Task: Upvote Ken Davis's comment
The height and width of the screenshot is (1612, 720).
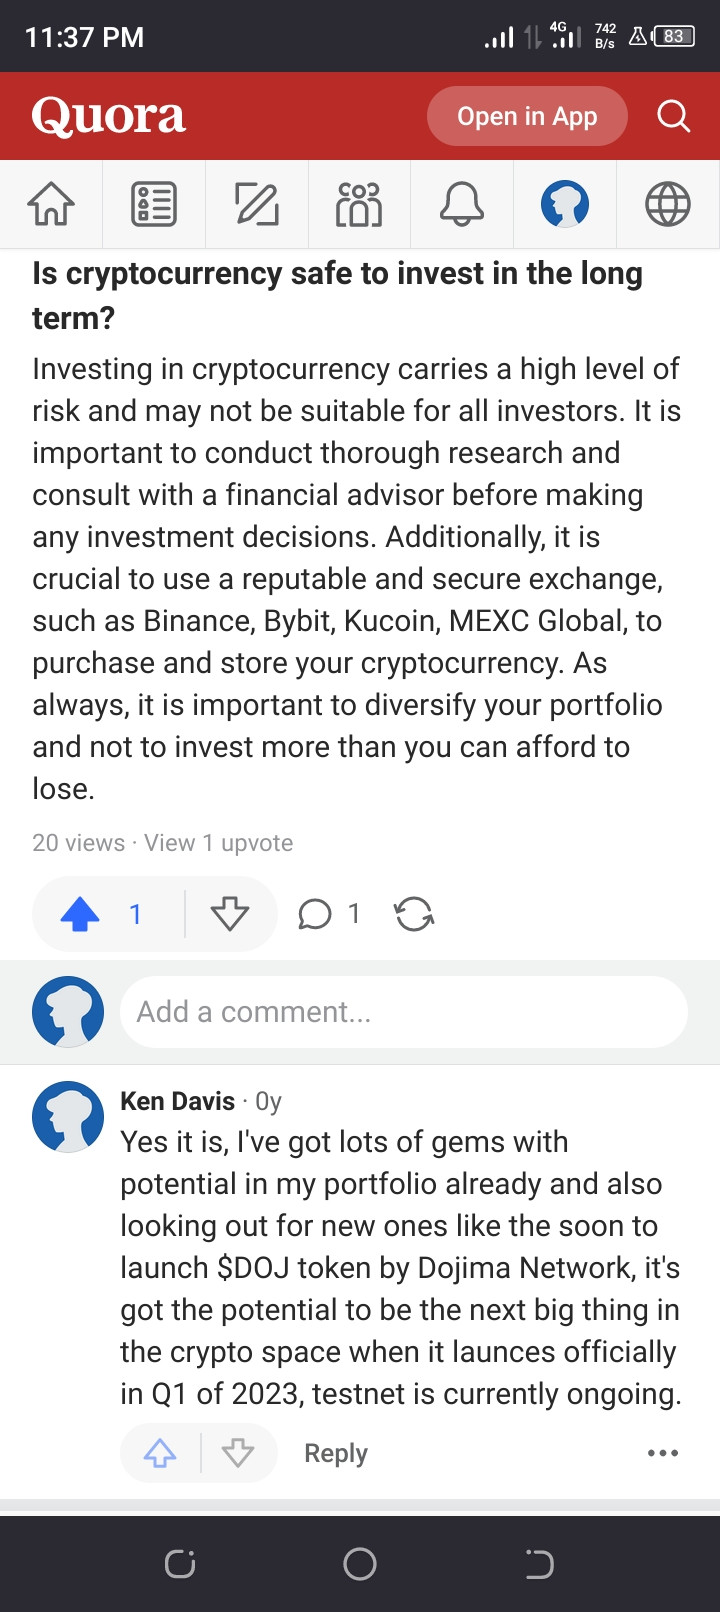Action: coord(160,1453)
